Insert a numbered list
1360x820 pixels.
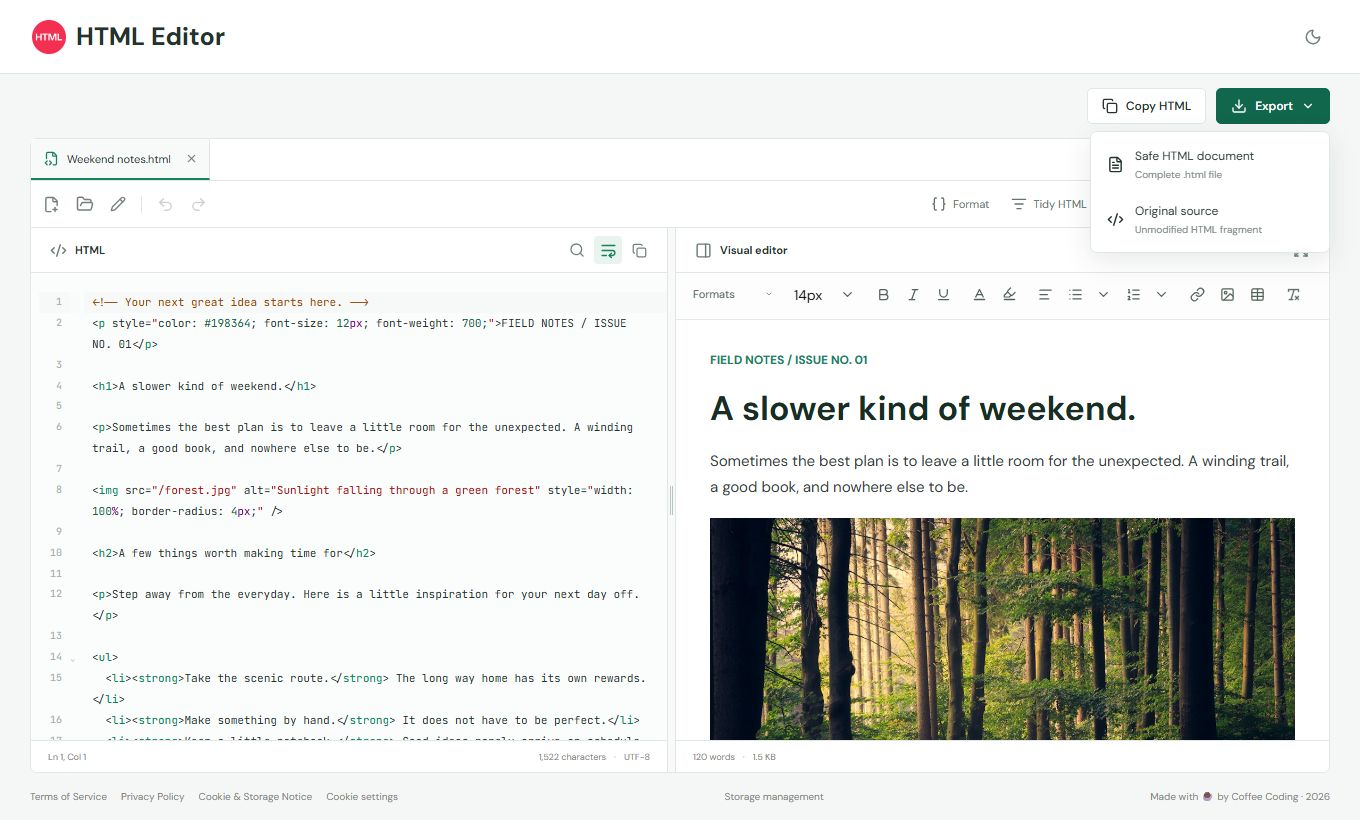coord(1133,294)
